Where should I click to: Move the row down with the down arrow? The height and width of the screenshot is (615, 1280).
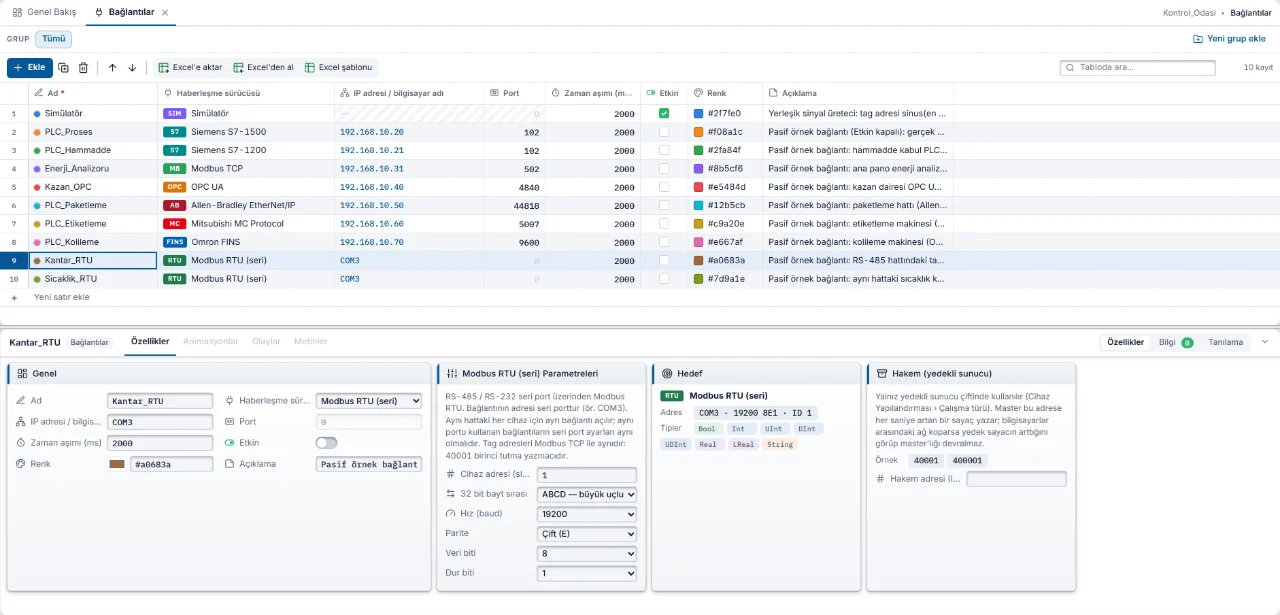click(x=132, y=68)
